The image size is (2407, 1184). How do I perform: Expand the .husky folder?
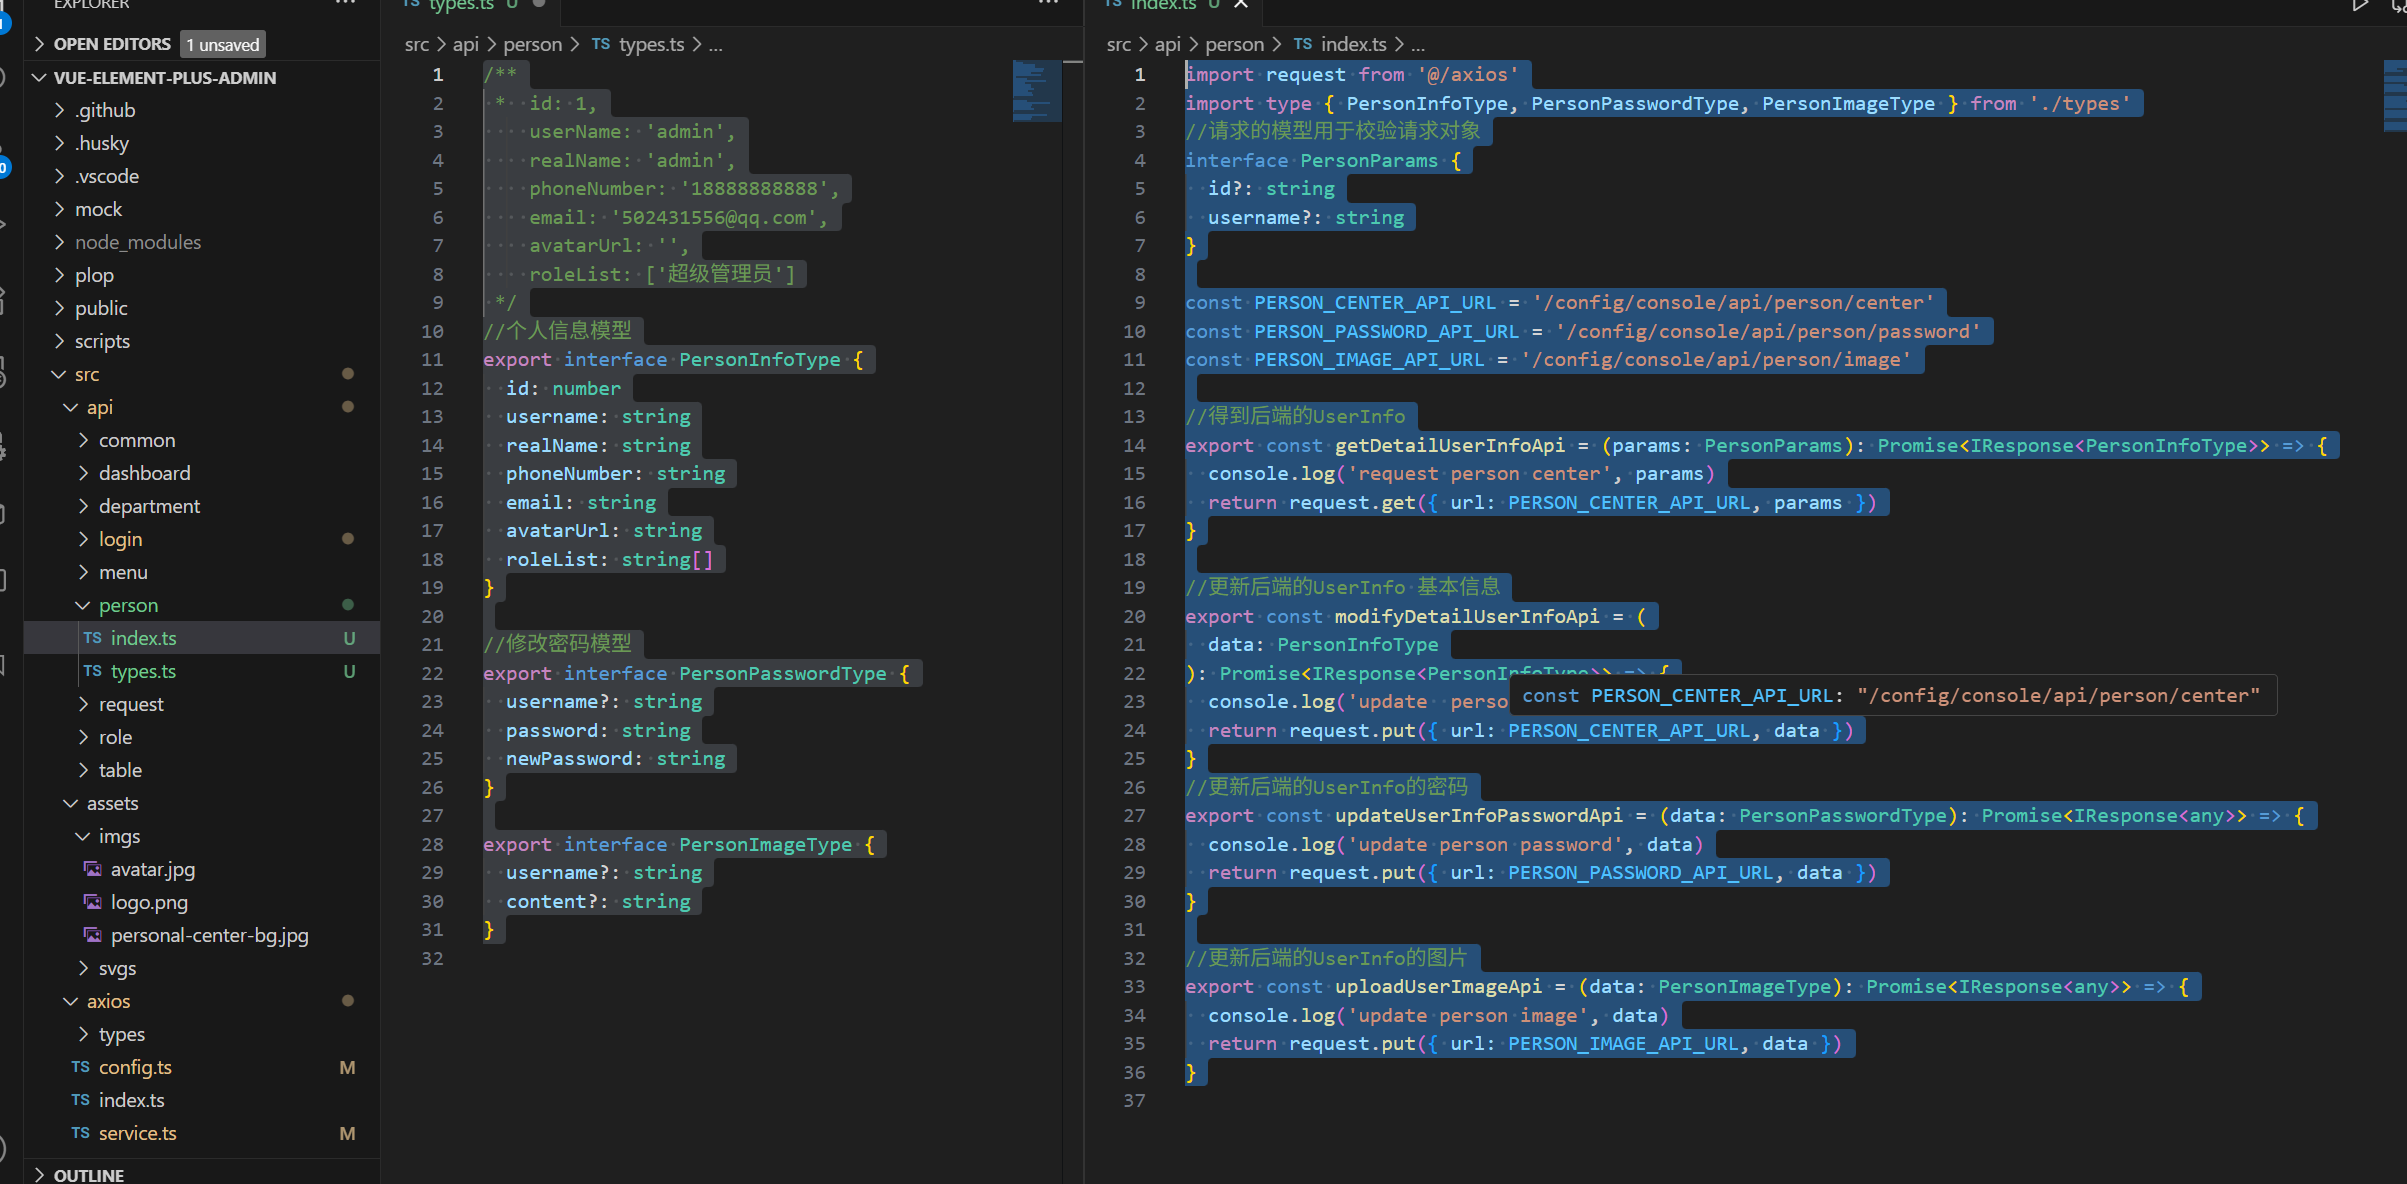tap(60, 143)
